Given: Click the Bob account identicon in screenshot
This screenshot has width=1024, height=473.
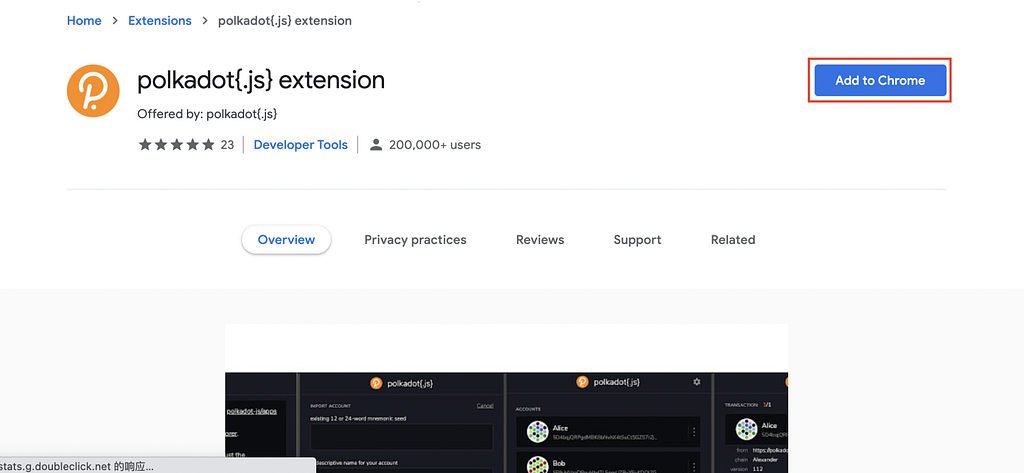Looking at the screenshot, I should (537, 466).
